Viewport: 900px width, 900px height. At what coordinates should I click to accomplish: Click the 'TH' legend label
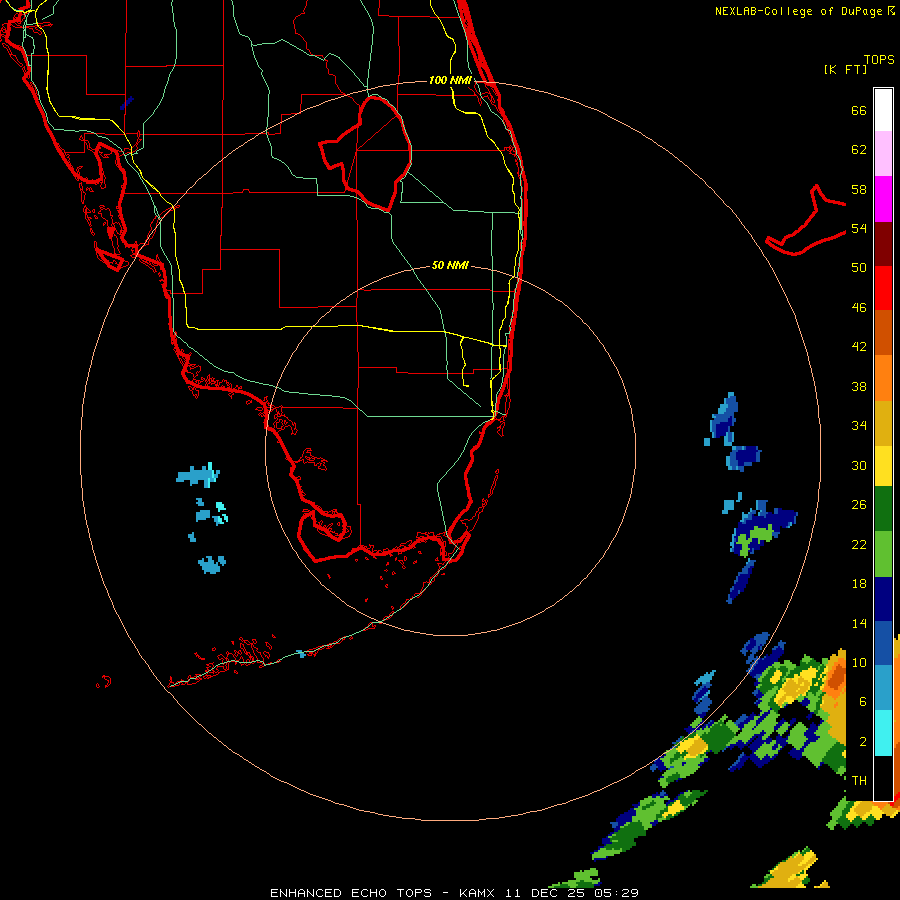(859, 780)
